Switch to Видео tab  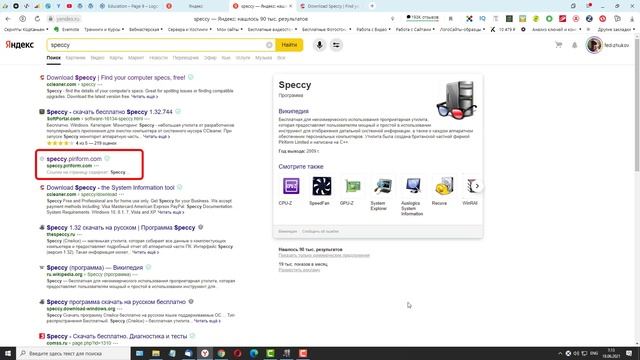98,58
